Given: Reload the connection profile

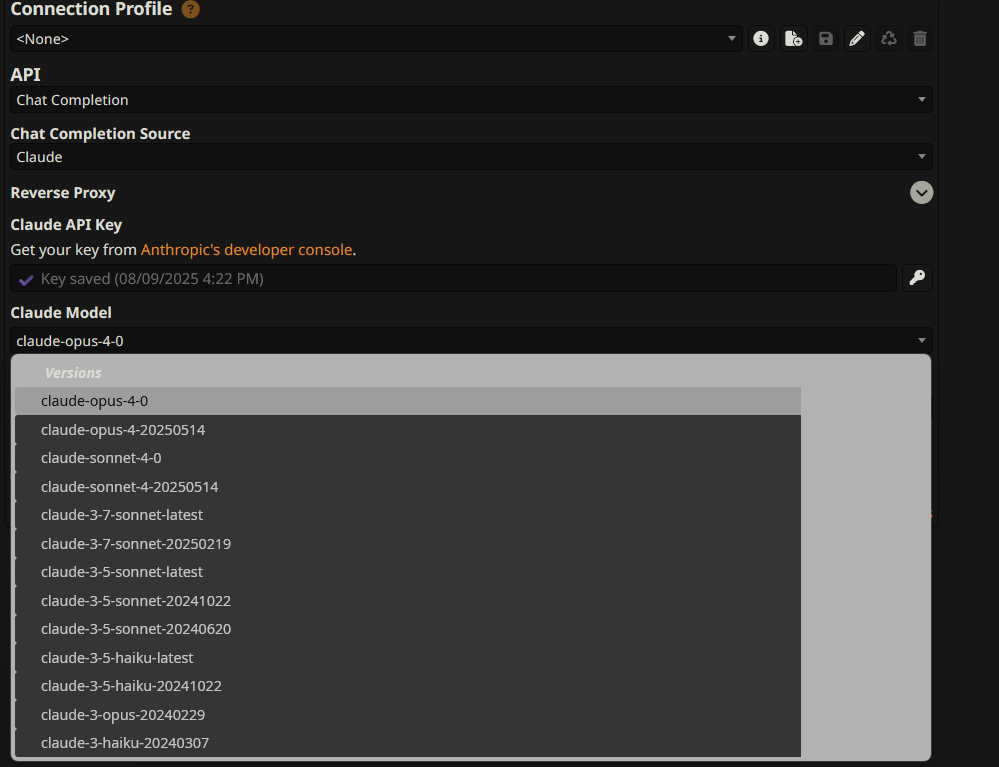Looking at the screenshot, I should tap(889, 39).
